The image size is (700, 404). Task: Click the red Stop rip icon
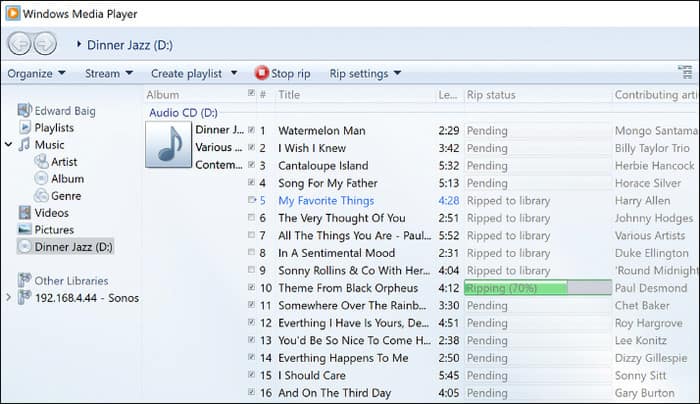pyautogui.click(x=262, y=73)
